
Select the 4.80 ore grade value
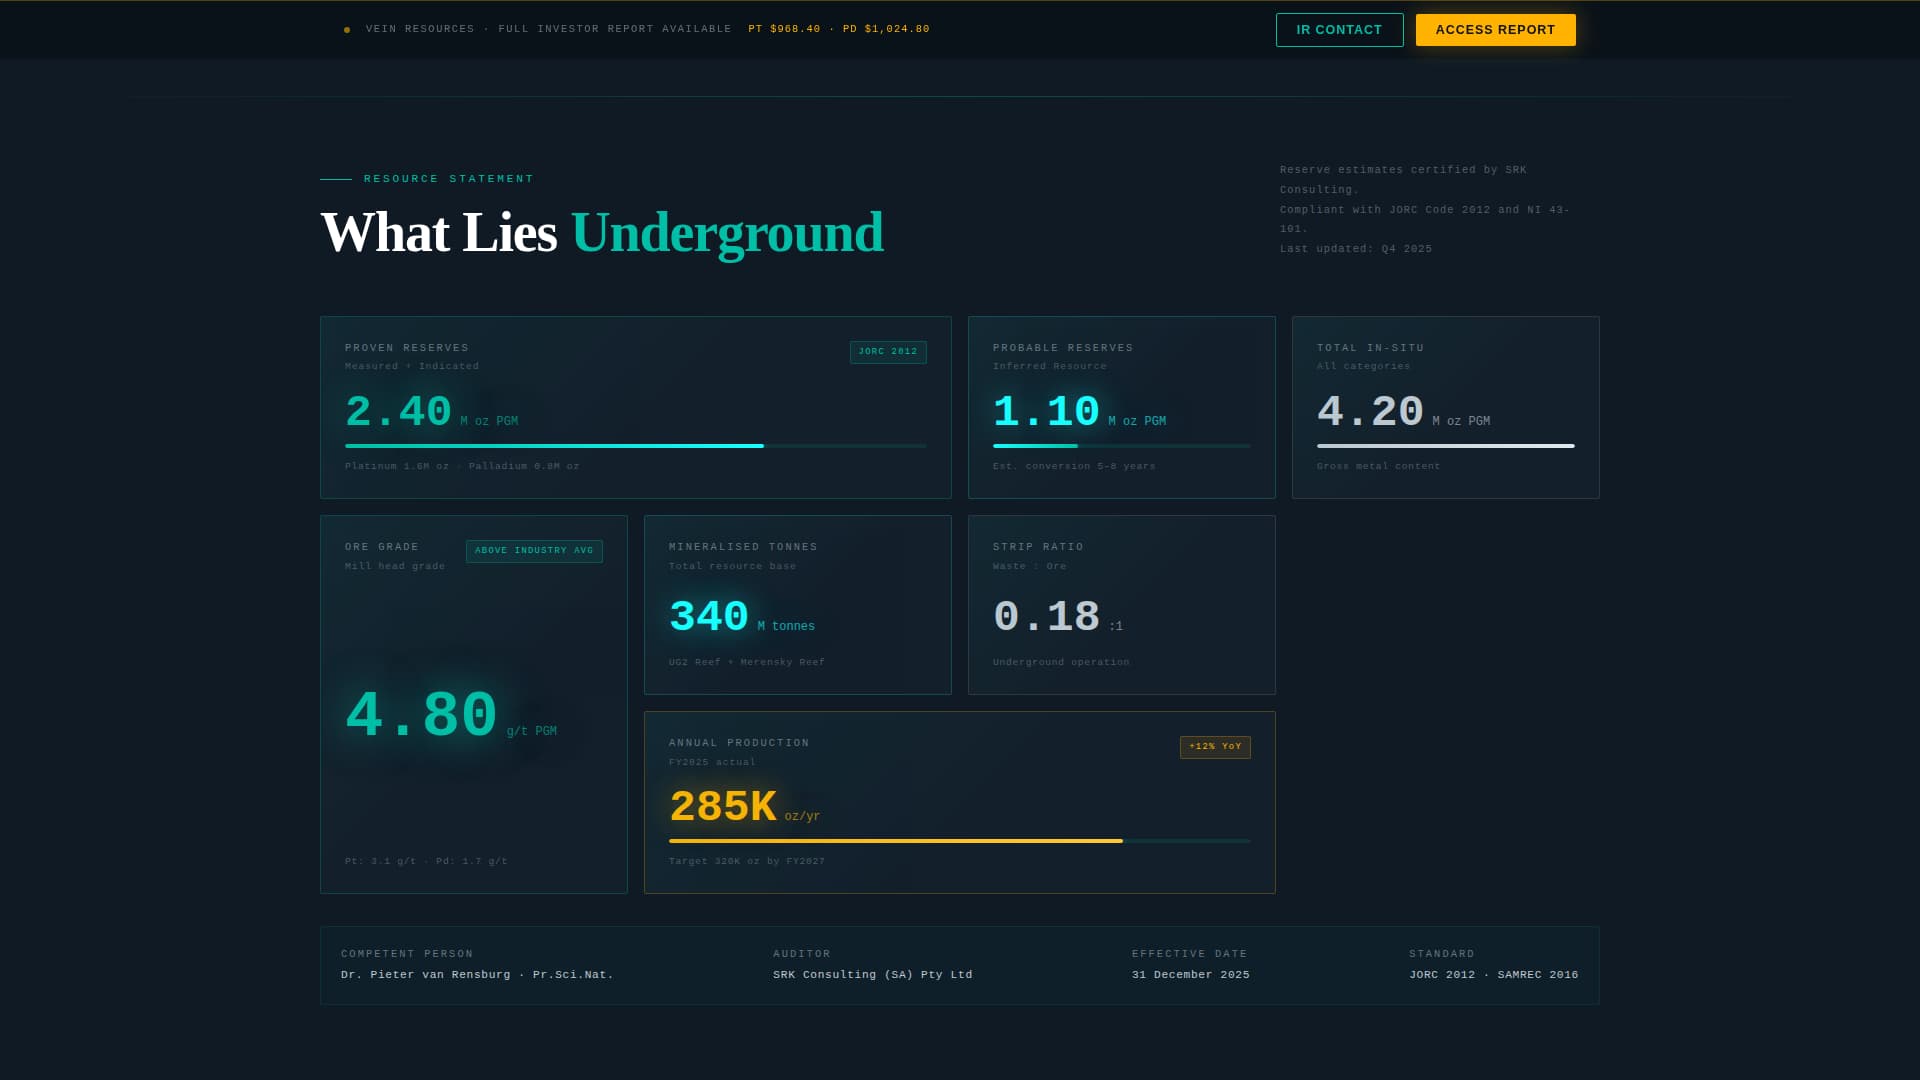pyautogui.click(x=421, y=716)
